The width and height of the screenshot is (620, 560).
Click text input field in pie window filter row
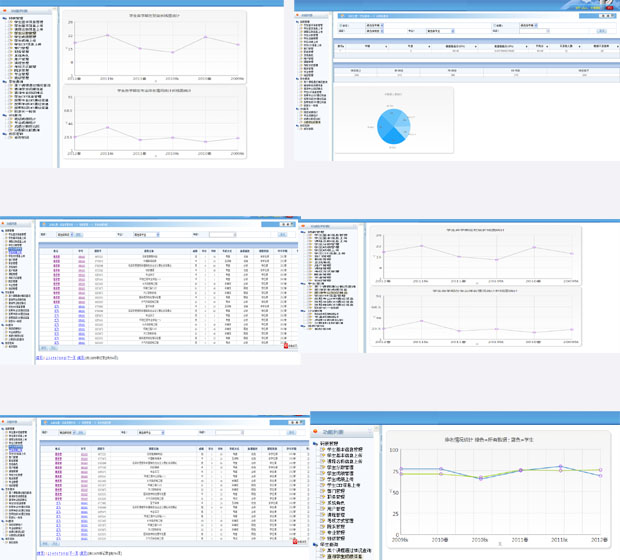point(534,31)
